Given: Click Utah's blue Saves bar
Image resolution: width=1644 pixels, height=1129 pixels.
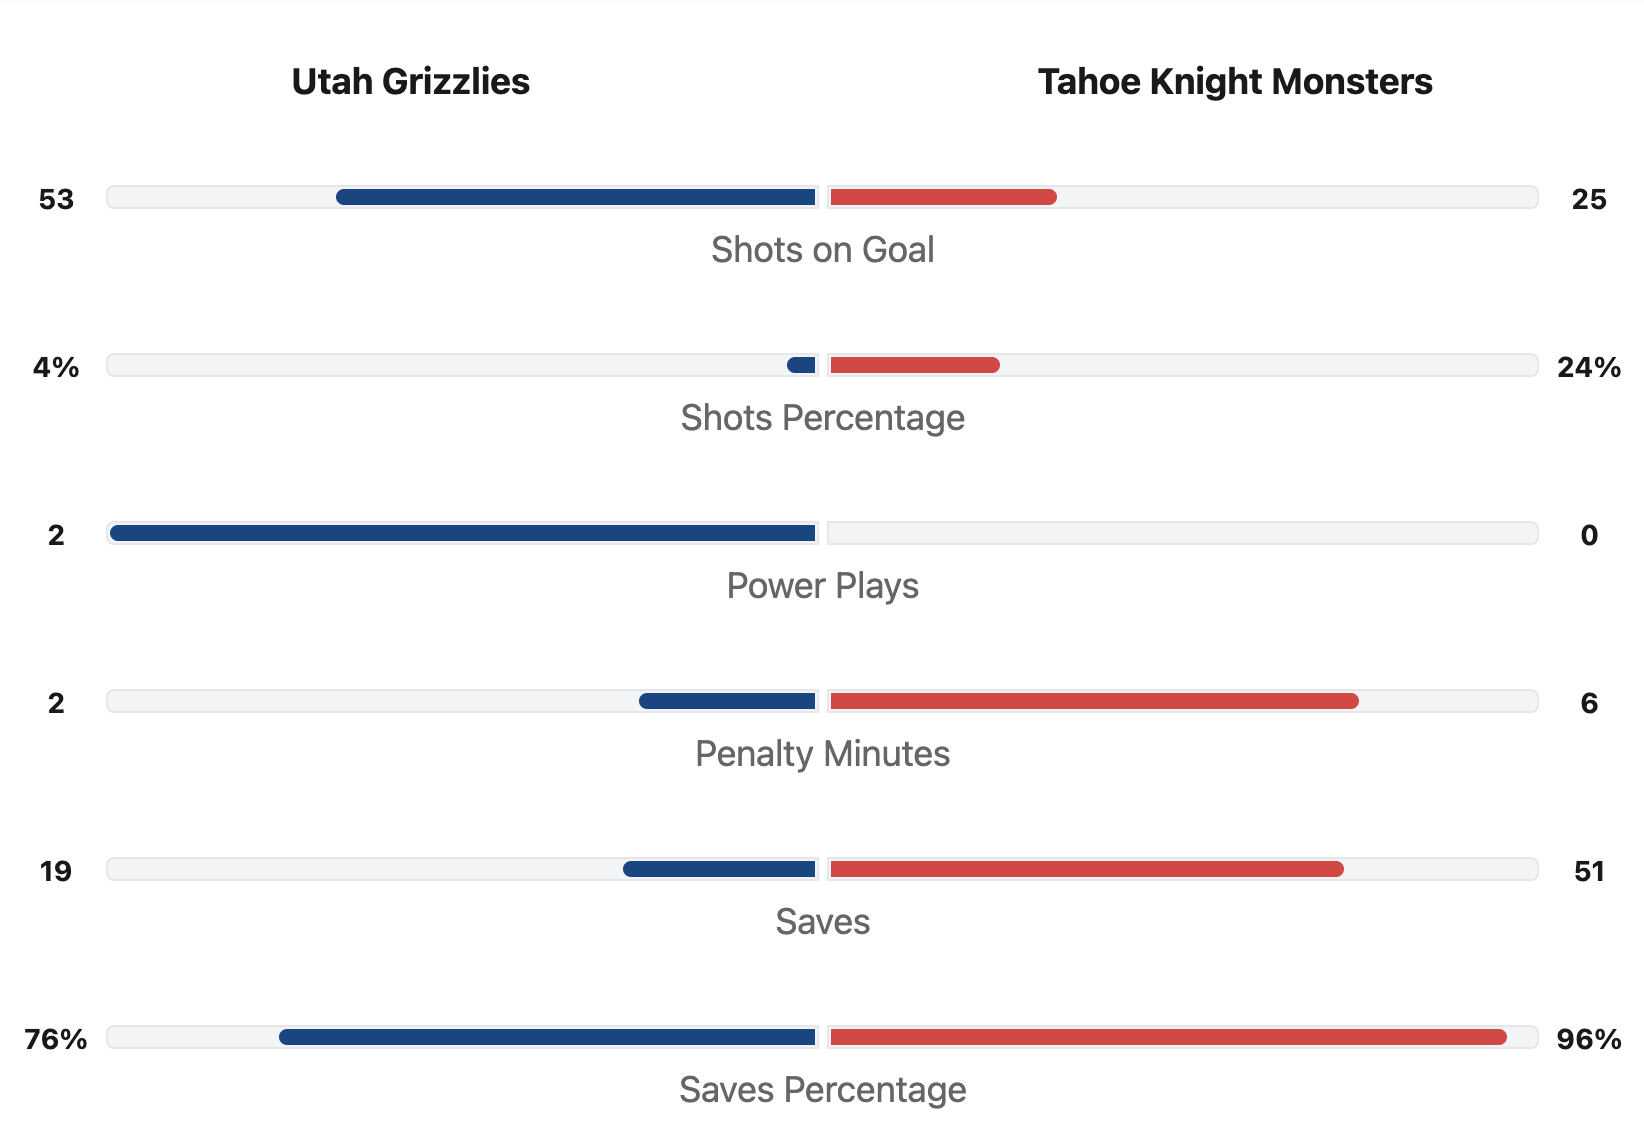Looking at the screenshot, I should tap(719, 869).
